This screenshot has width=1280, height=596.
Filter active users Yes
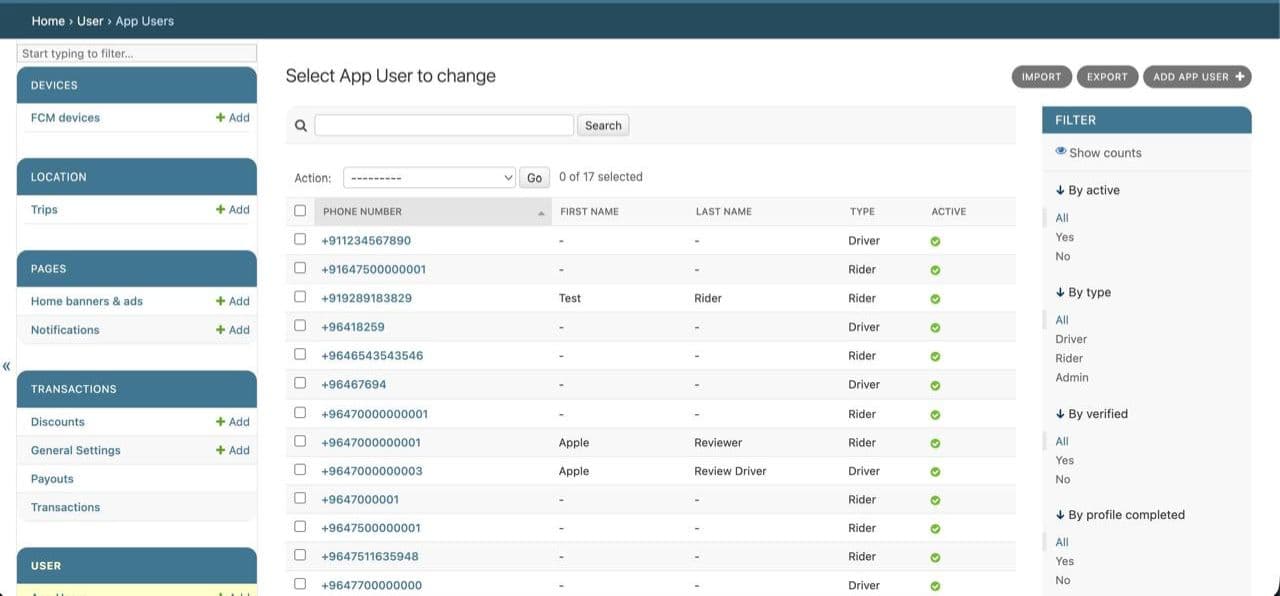point(1065,237)
